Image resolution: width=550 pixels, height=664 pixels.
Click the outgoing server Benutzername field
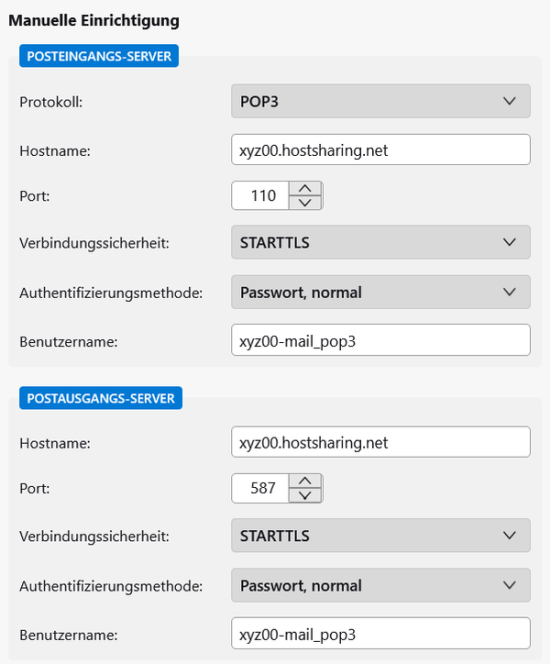[381, 634]
